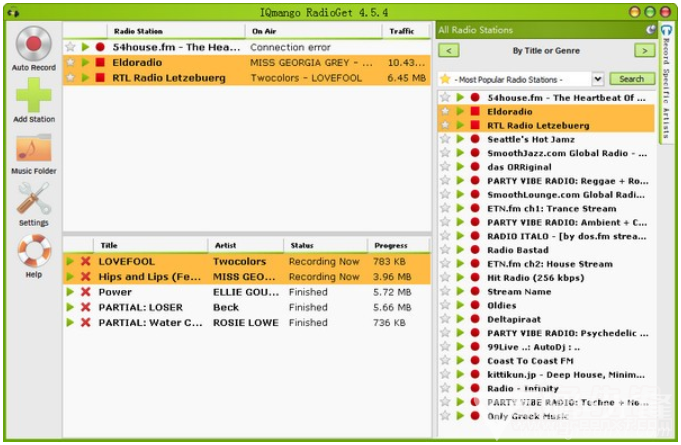Star the Stream Name station
The width and height of the screenshot is (681, 445).
pyautogui.click(x=445, y=291)
